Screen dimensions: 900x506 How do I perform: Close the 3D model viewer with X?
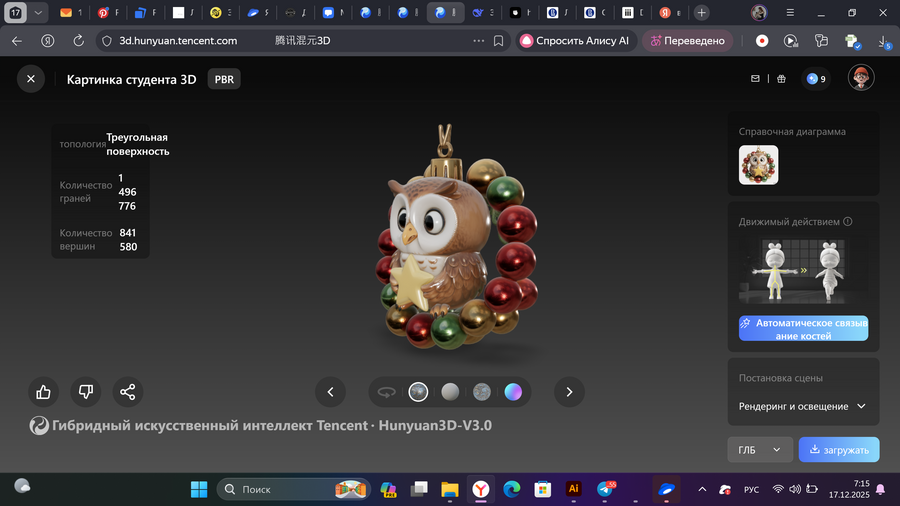31,79
